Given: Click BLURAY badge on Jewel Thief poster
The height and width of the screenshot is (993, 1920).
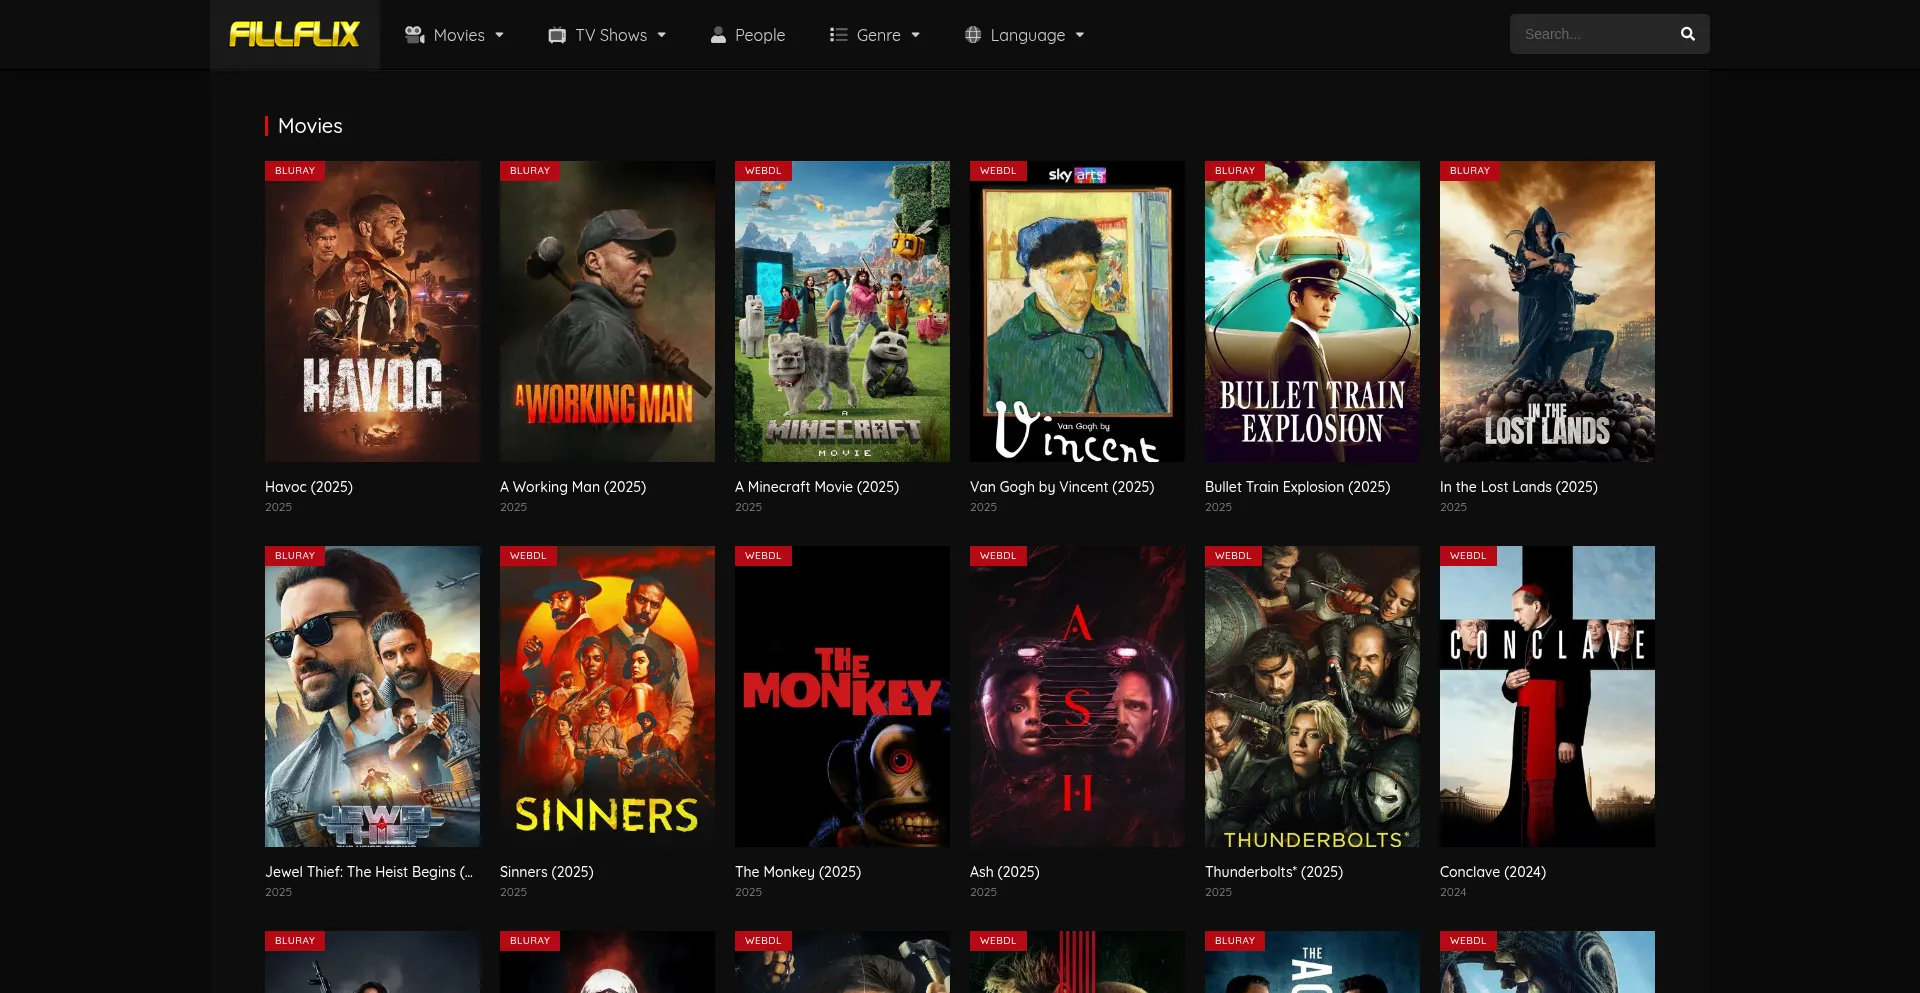Looking at the screenshot, I should 295,556.
